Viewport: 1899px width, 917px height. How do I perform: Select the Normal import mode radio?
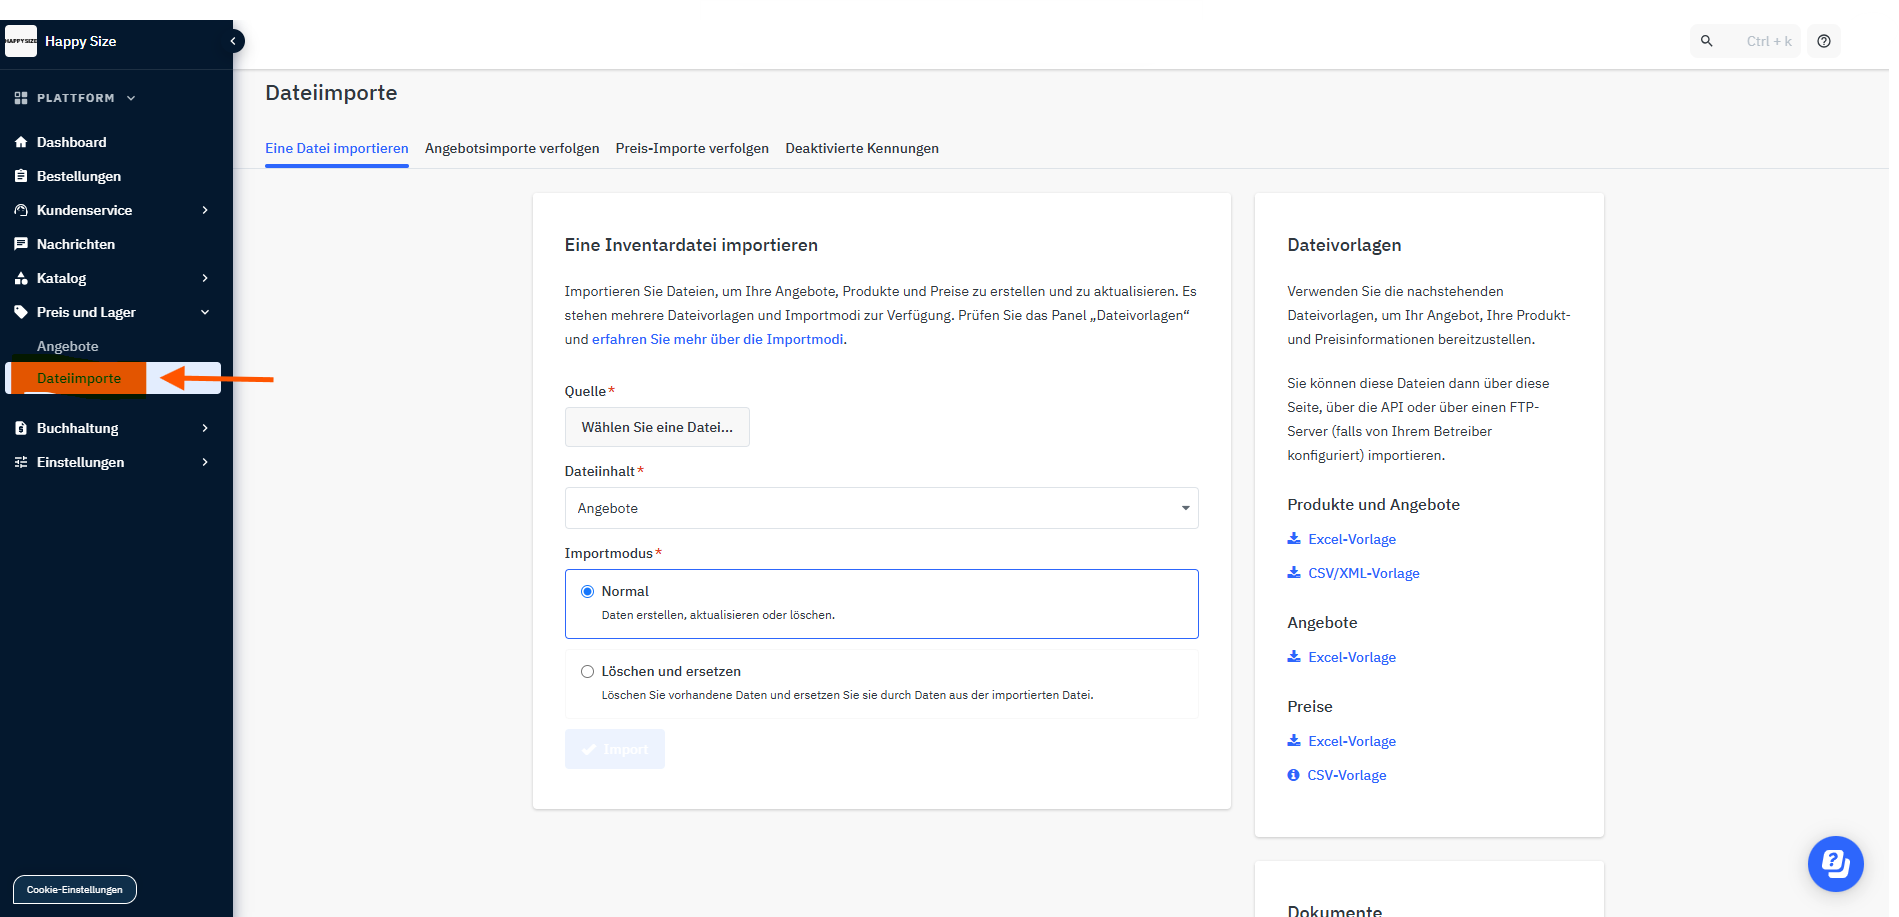[x=588, y=592]
